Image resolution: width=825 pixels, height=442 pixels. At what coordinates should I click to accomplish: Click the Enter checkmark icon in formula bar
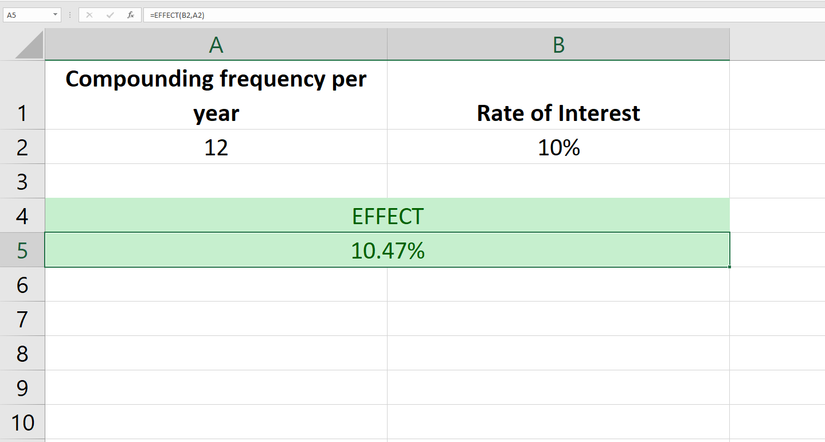110,15
